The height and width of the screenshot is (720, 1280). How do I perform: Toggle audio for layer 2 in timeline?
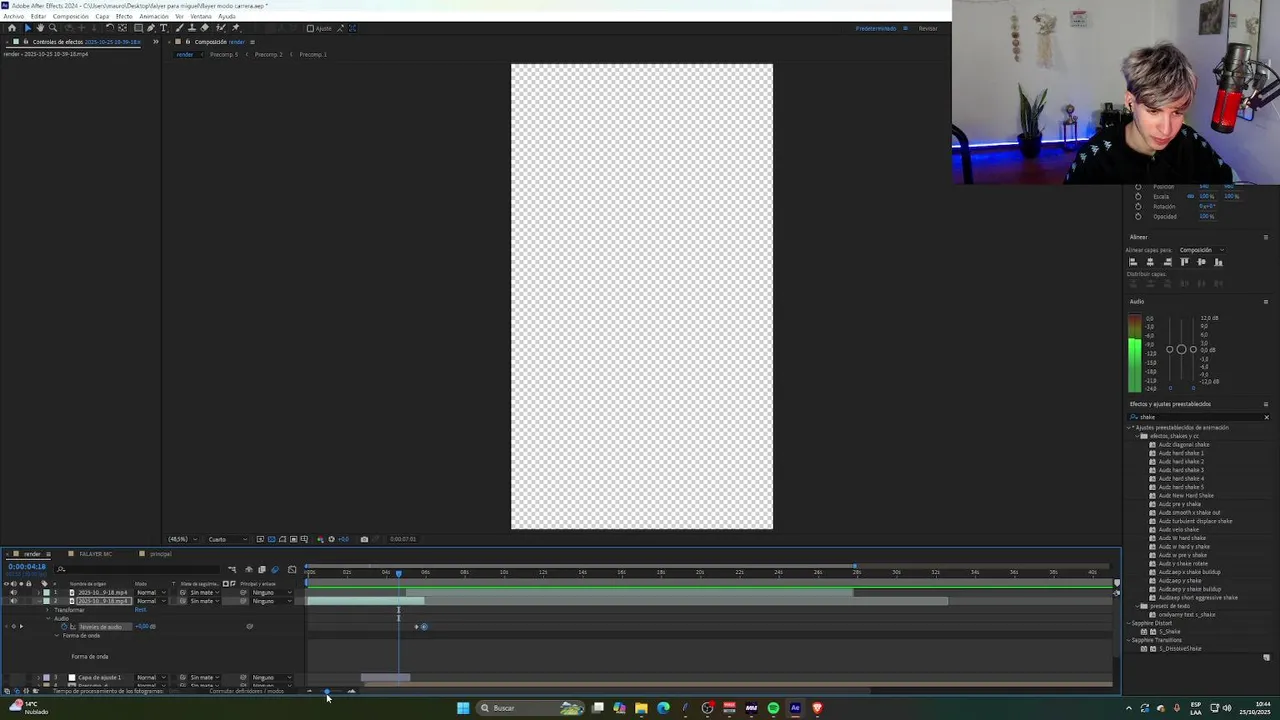coord(14,601)
